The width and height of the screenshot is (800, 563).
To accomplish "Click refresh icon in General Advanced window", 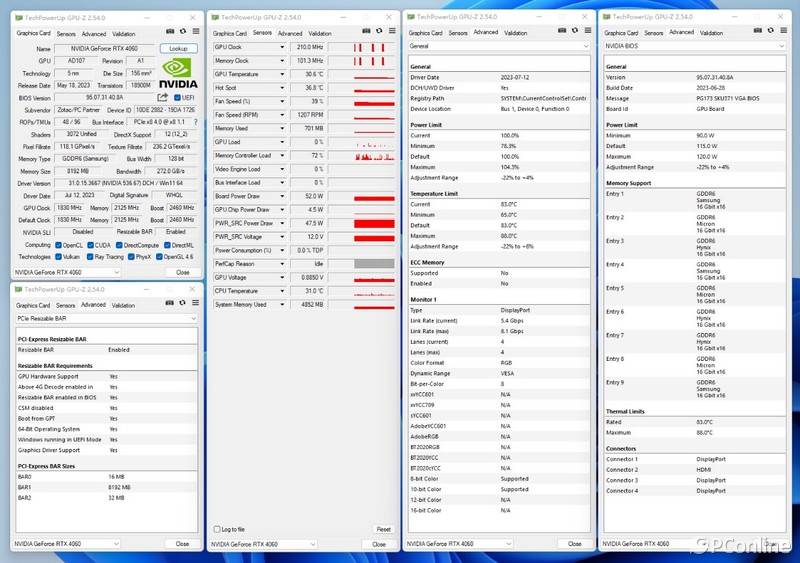I will 574,31.
